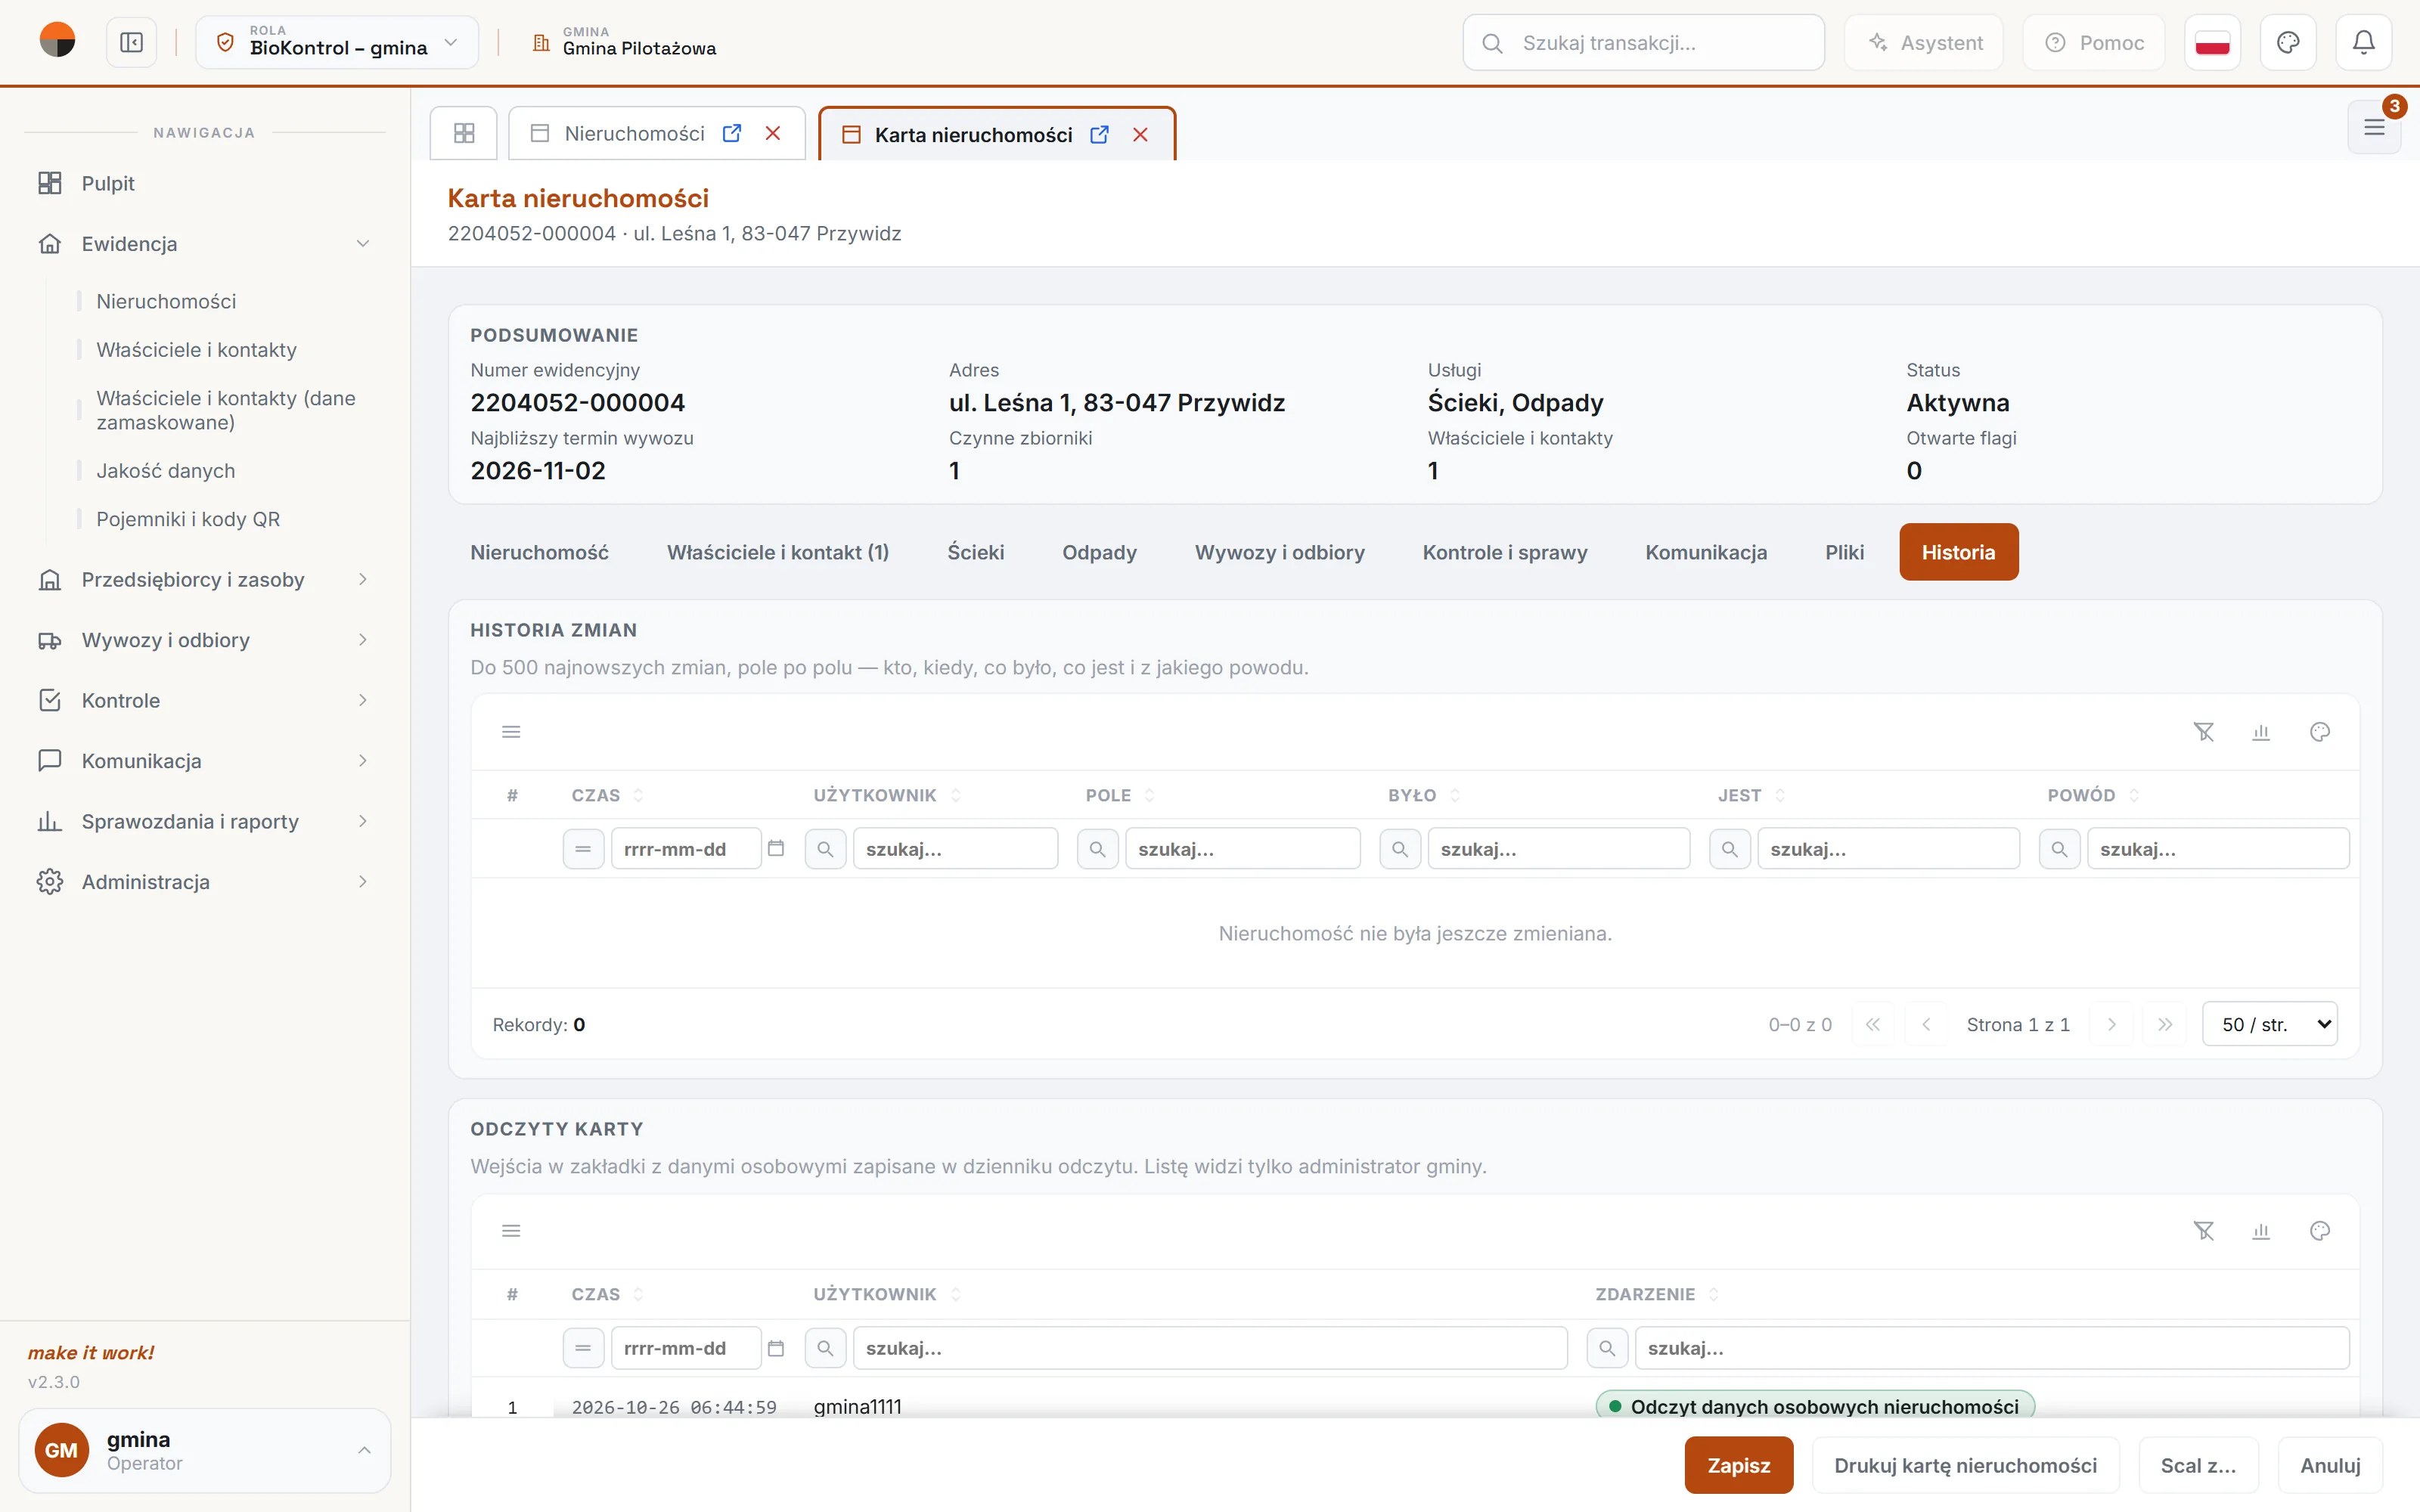Image resolution: width=2420 pixels, height=1512 pixels.
Task: Open the BioKontrol – gmina role dropdown
Action: pos(337,43)
